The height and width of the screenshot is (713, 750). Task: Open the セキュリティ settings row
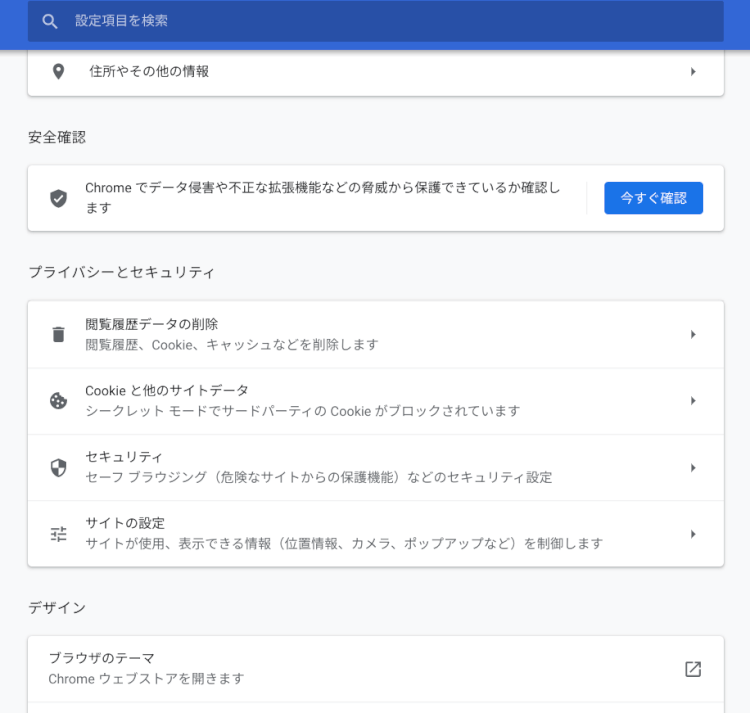[x=375, y=467]
